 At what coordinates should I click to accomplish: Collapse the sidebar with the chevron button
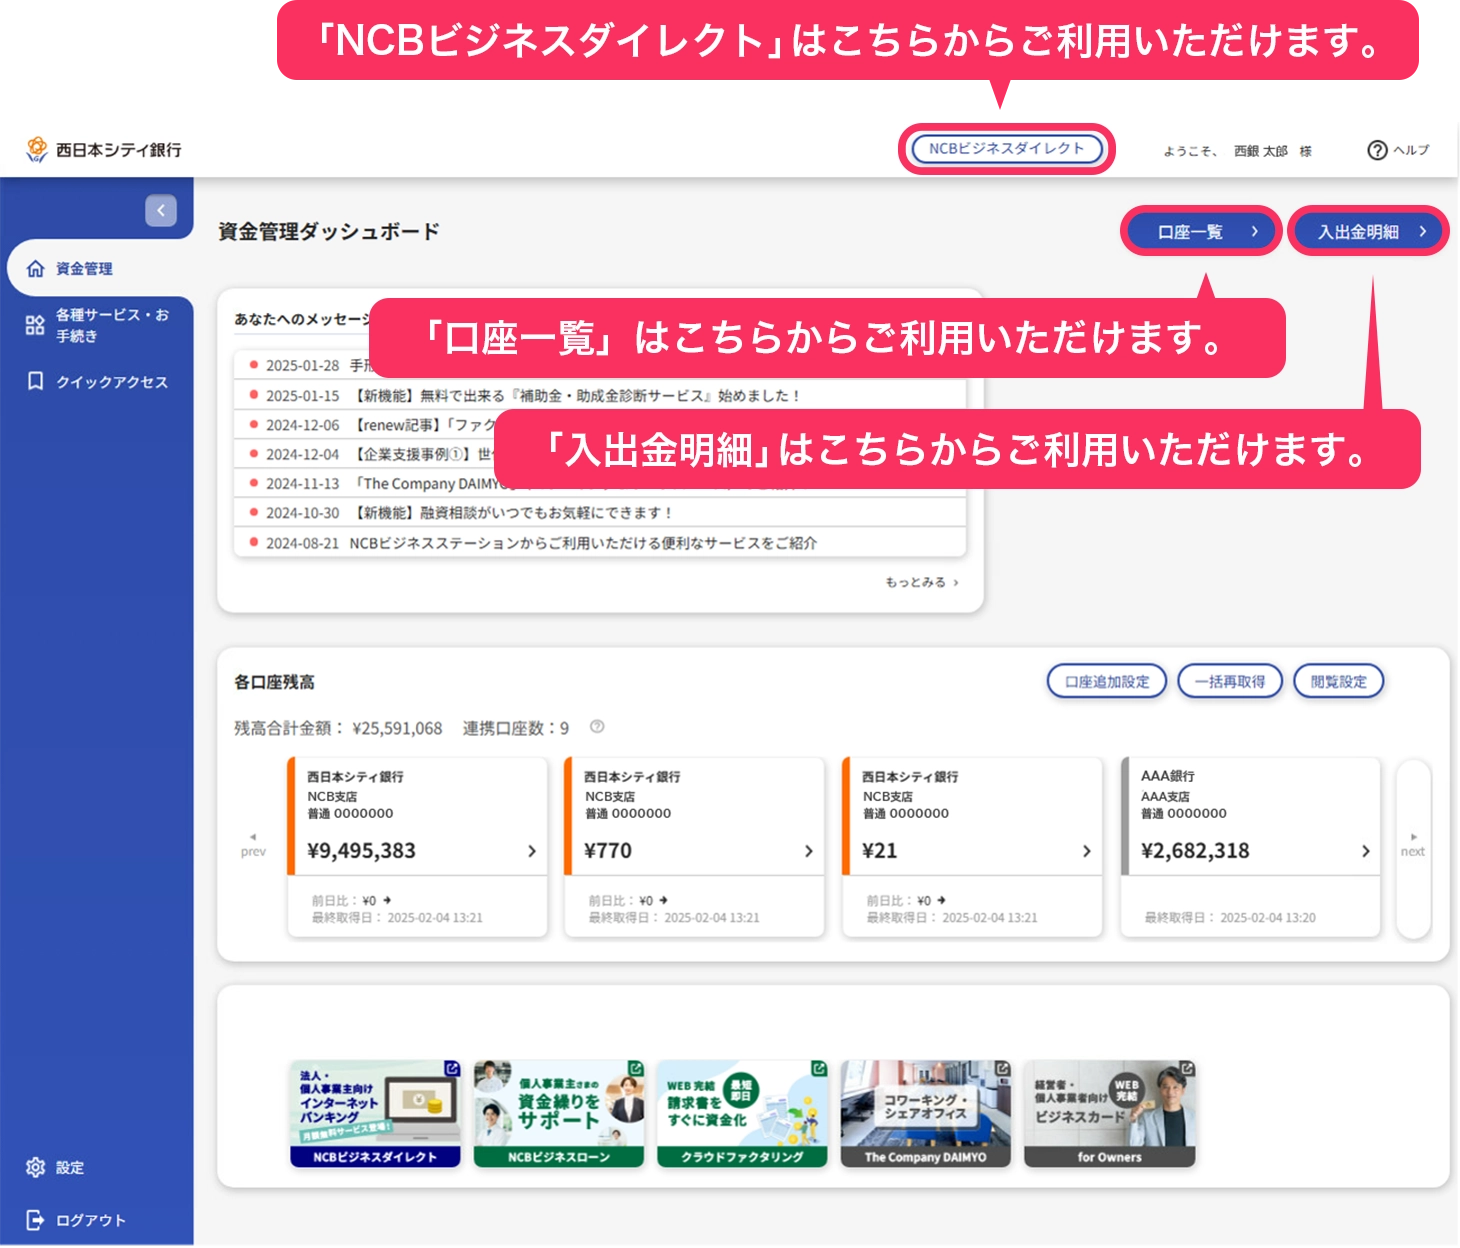pyautogui.click(x=161, y=211)
